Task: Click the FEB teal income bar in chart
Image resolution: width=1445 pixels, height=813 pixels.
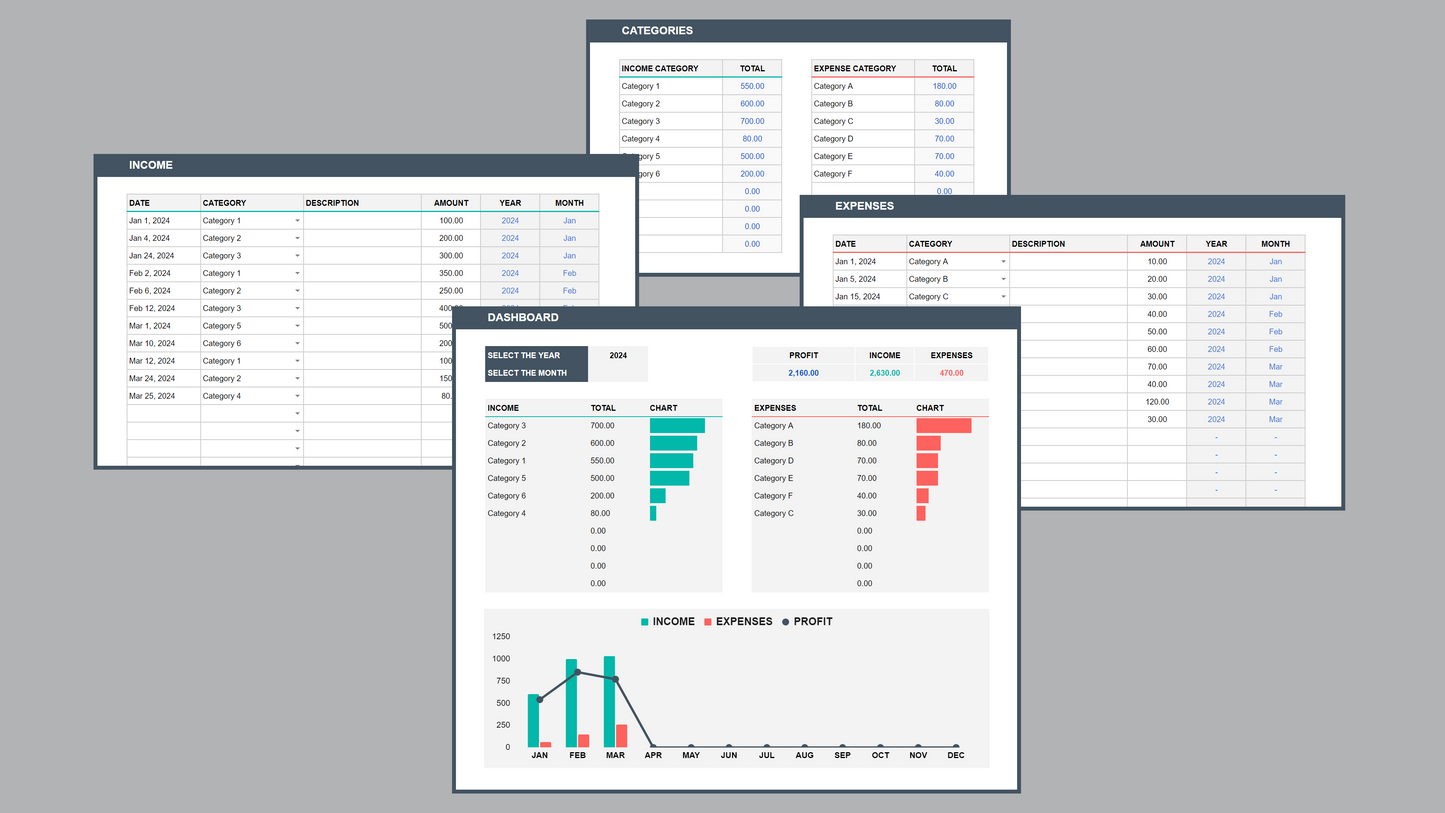Action: [x=571, y=703]
